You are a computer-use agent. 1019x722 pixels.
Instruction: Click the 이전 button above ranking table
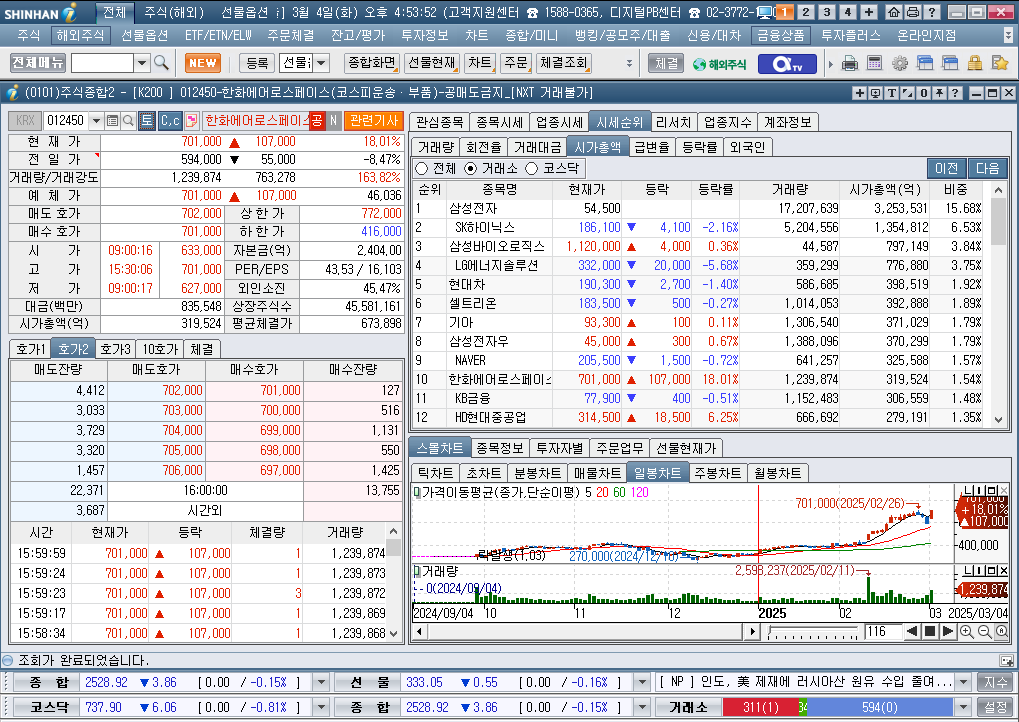pyautogui.click(x=946, y=168)
